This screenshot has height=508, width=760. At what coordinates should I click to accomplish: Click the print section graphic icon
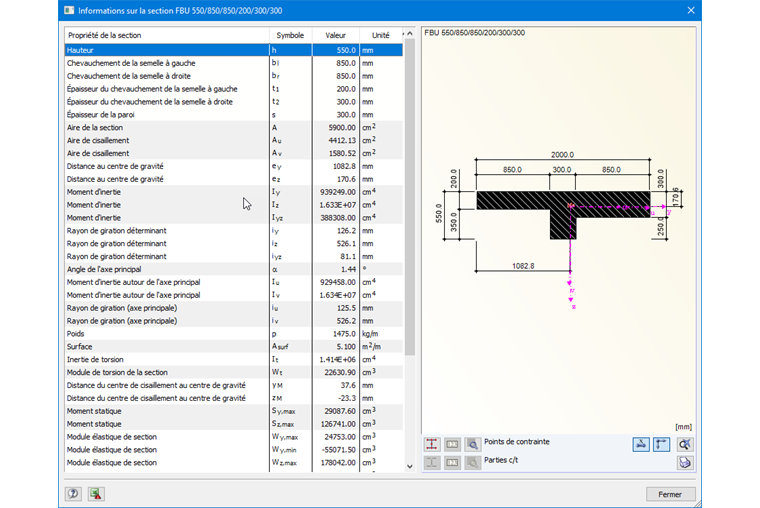(684, 463)
